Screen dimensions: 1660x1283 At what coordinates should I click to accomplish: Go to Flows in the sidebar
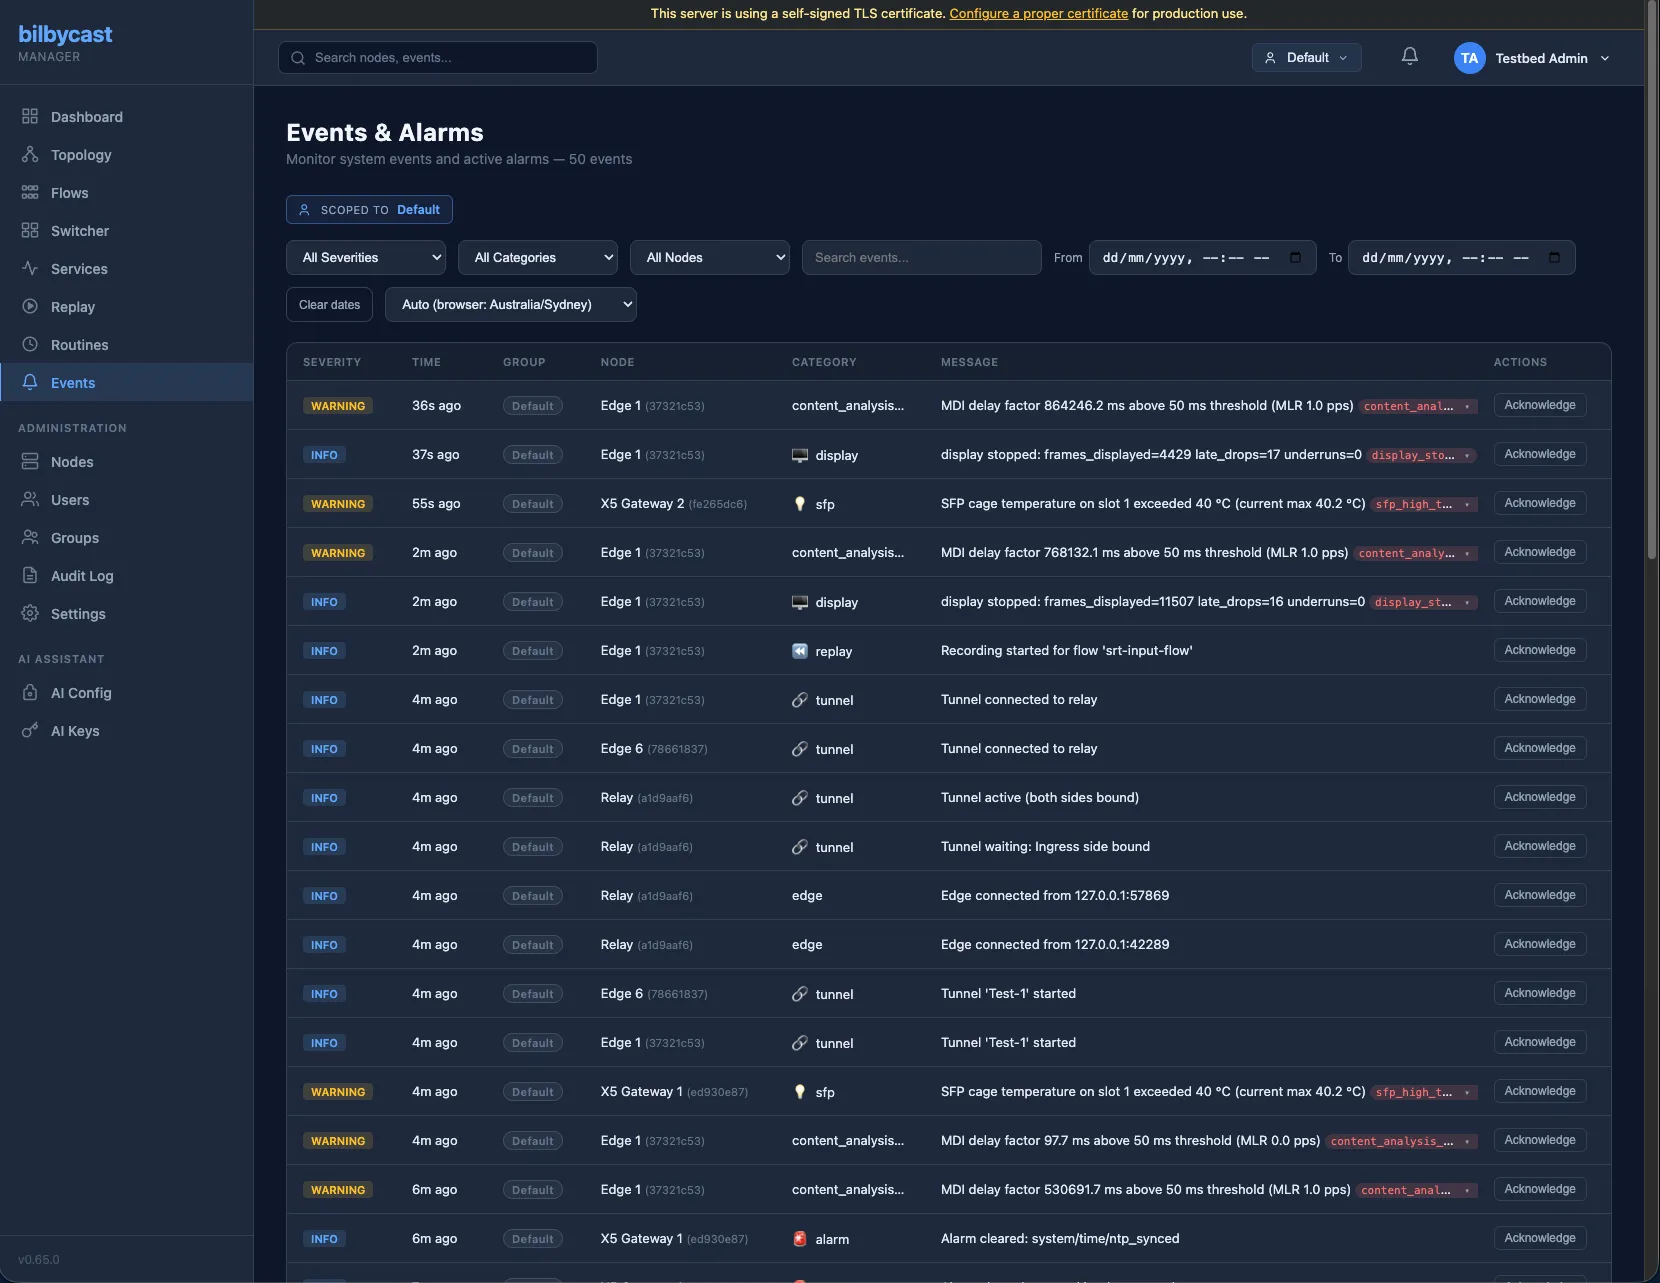70,193
